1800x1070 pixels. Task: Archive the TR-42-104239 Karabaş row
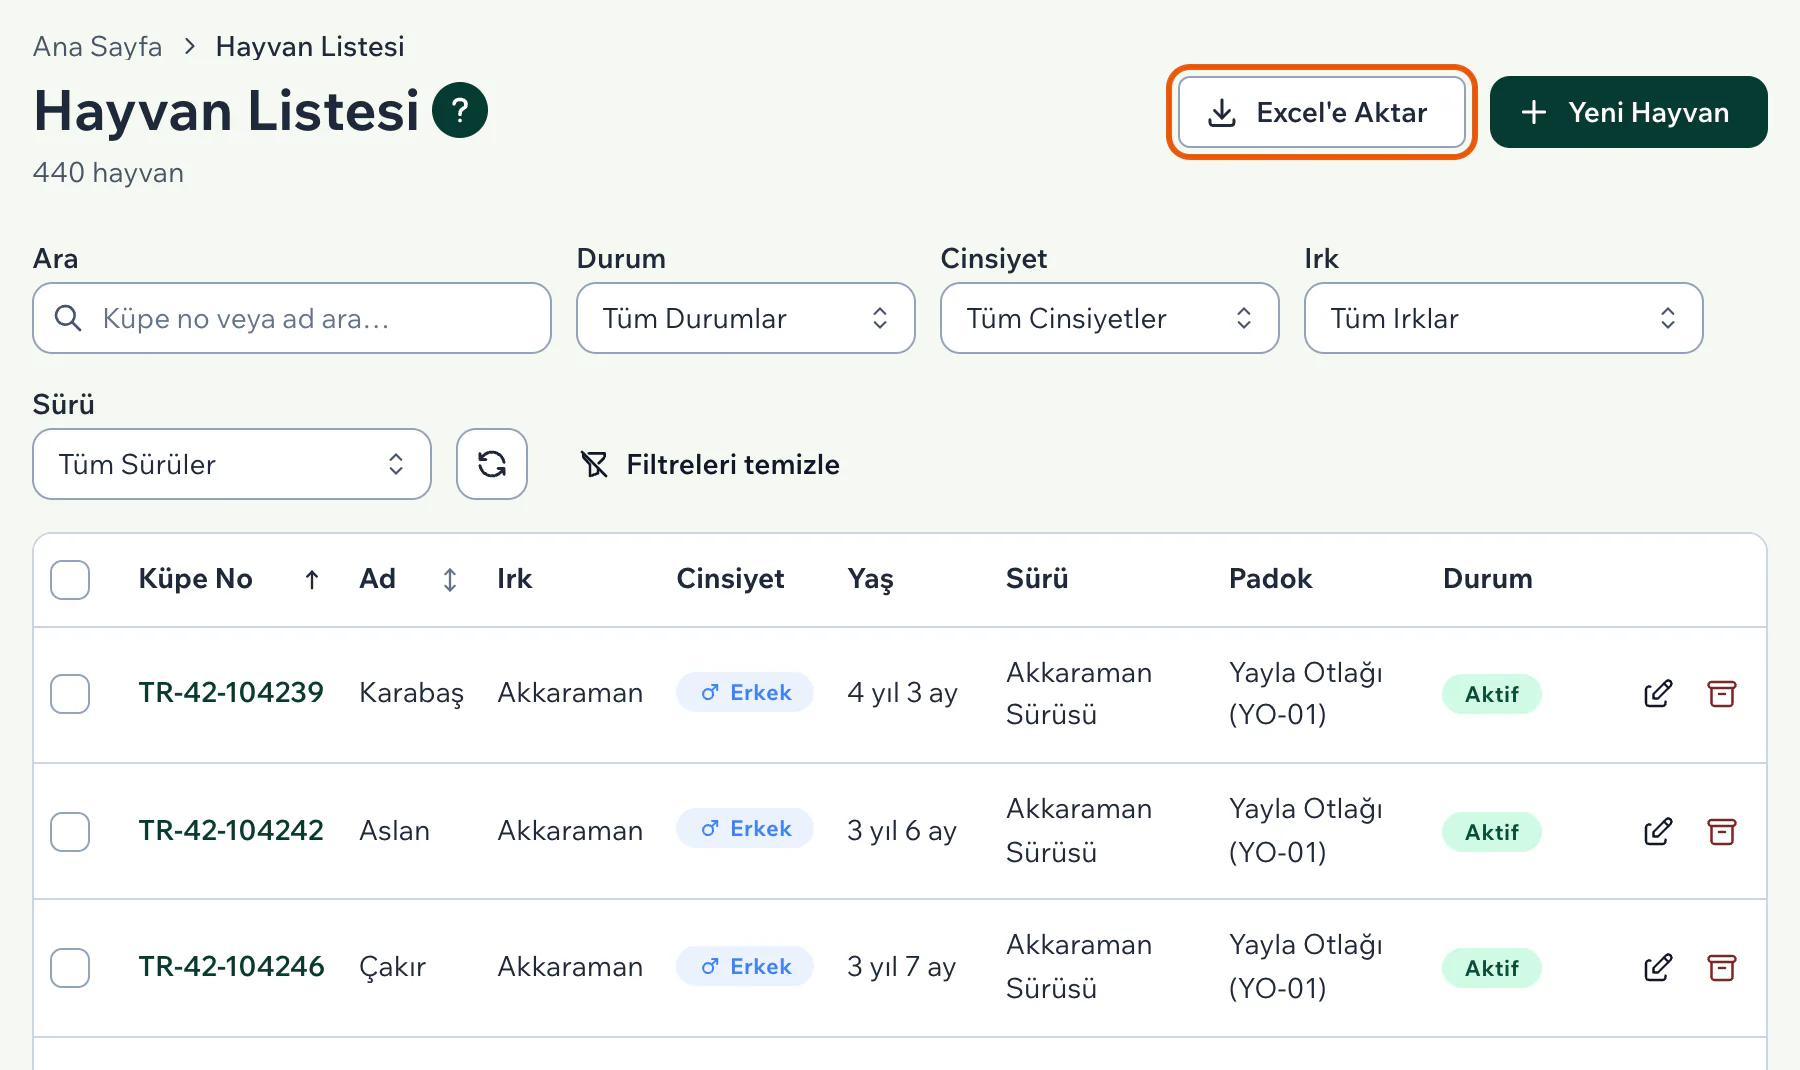pyautogui.click(x=1722, y=694)
